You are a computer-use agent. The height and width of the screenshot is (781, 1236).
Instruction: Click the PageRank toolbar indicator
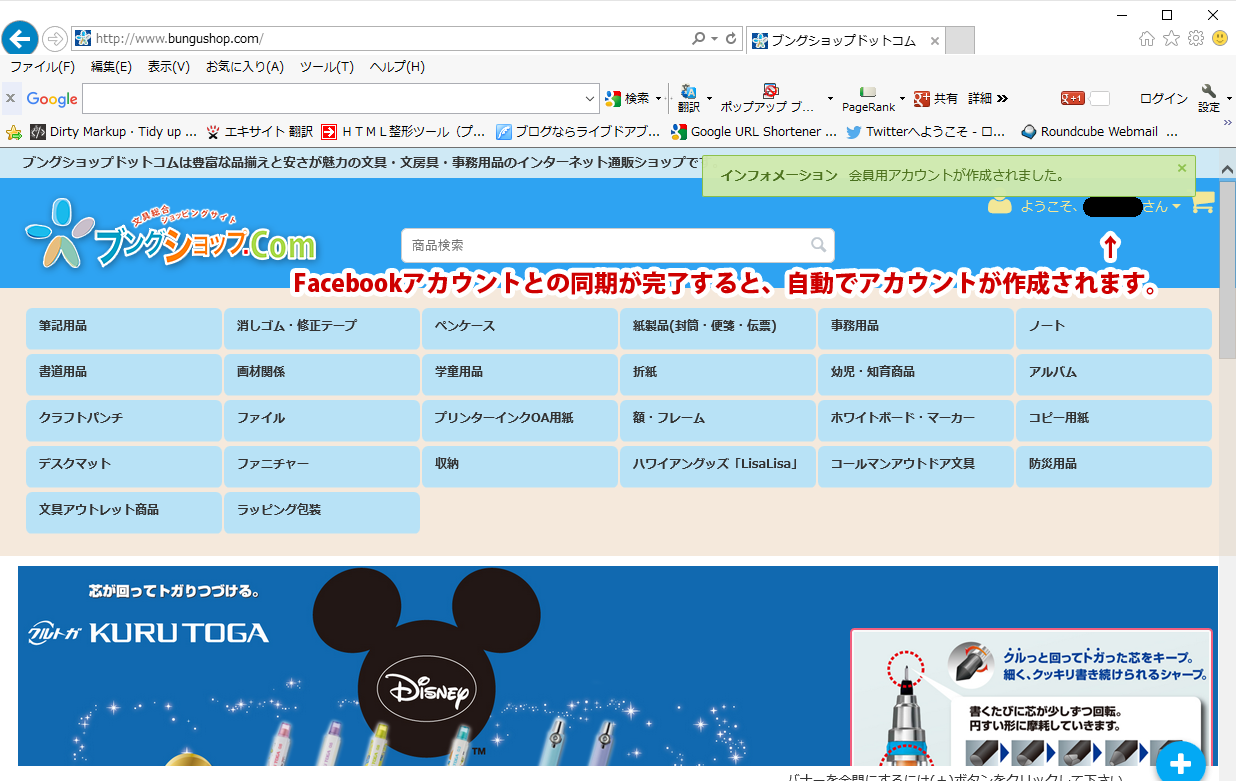pyautogui.click(x=868, y=98)
